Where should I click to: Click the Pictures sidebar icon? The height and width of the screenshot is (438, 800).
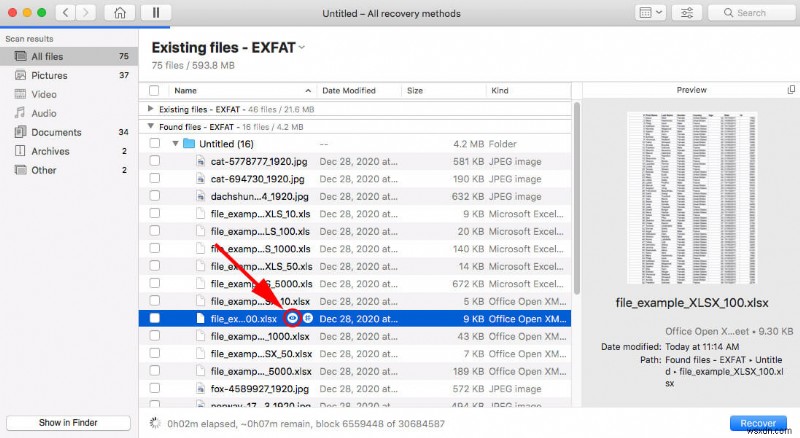[x=20, y=75]
